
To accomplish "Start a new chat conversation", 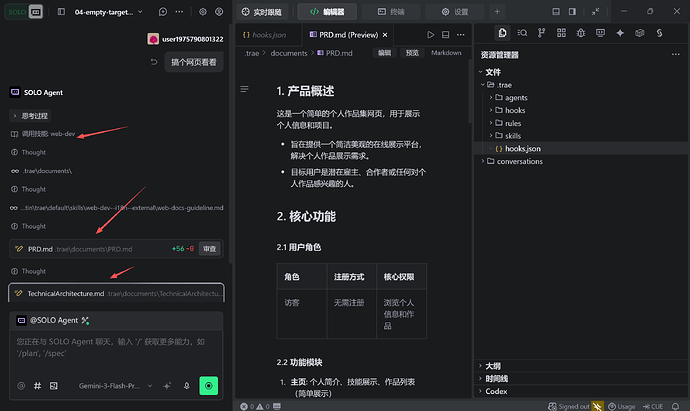I will (163, 12).
